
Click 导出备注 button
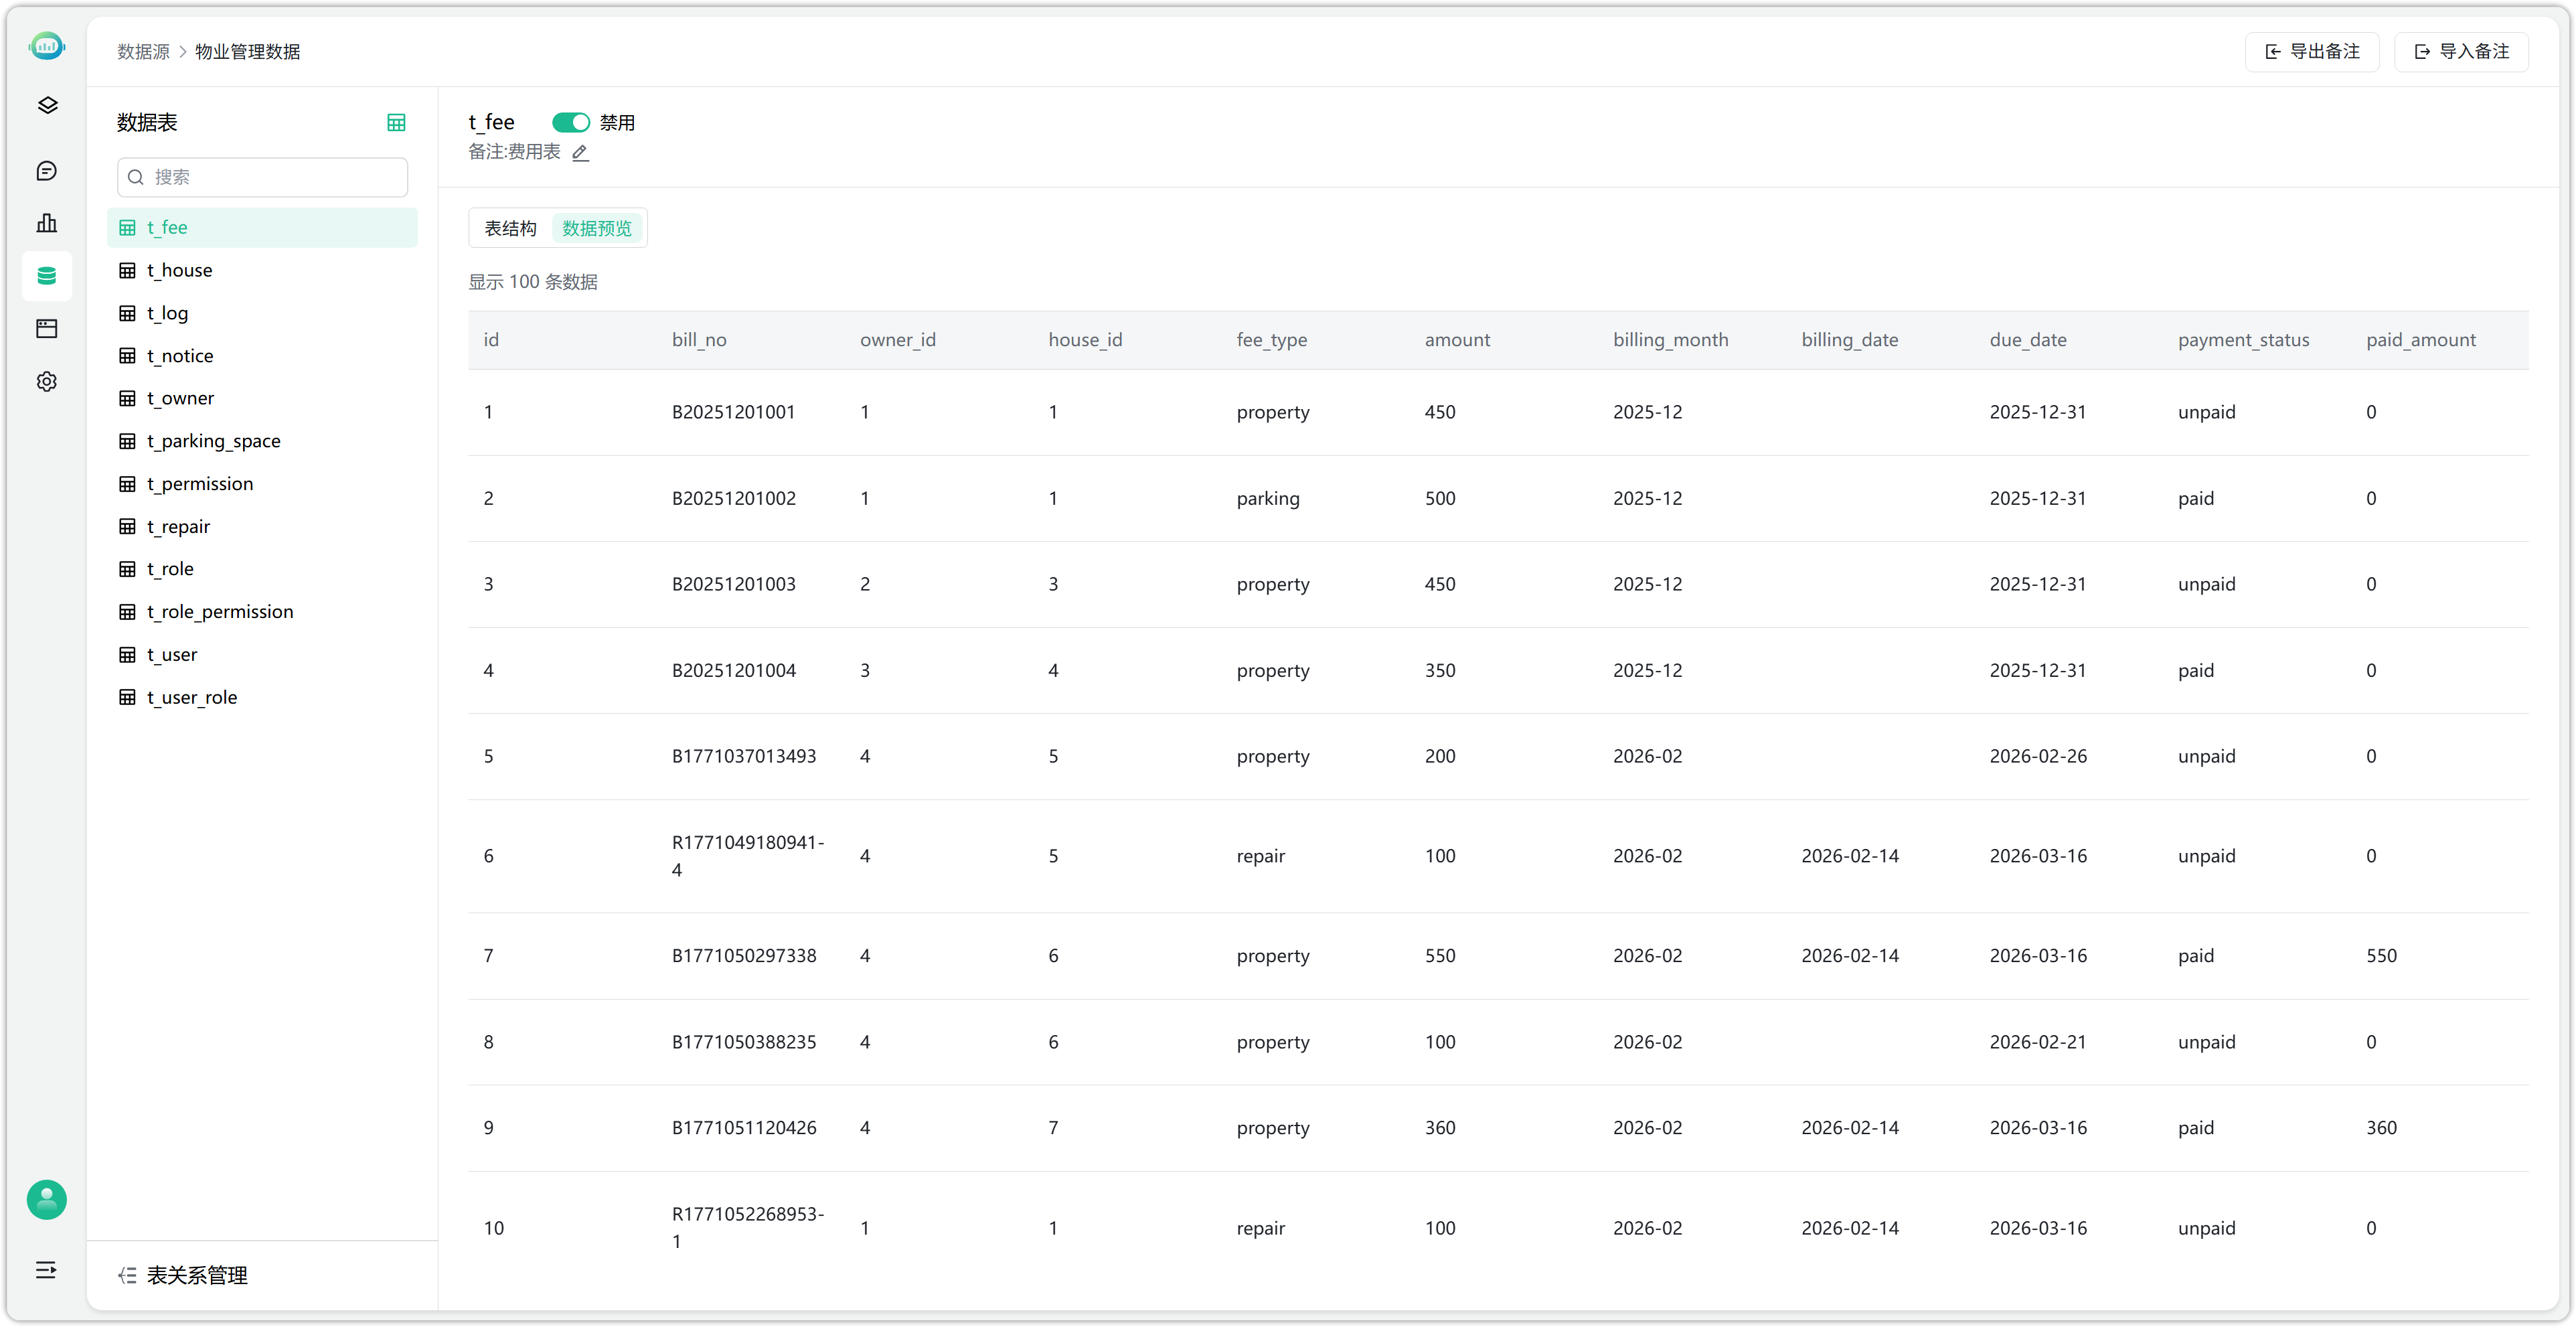pyautogui.click(x=2312, y=51)
